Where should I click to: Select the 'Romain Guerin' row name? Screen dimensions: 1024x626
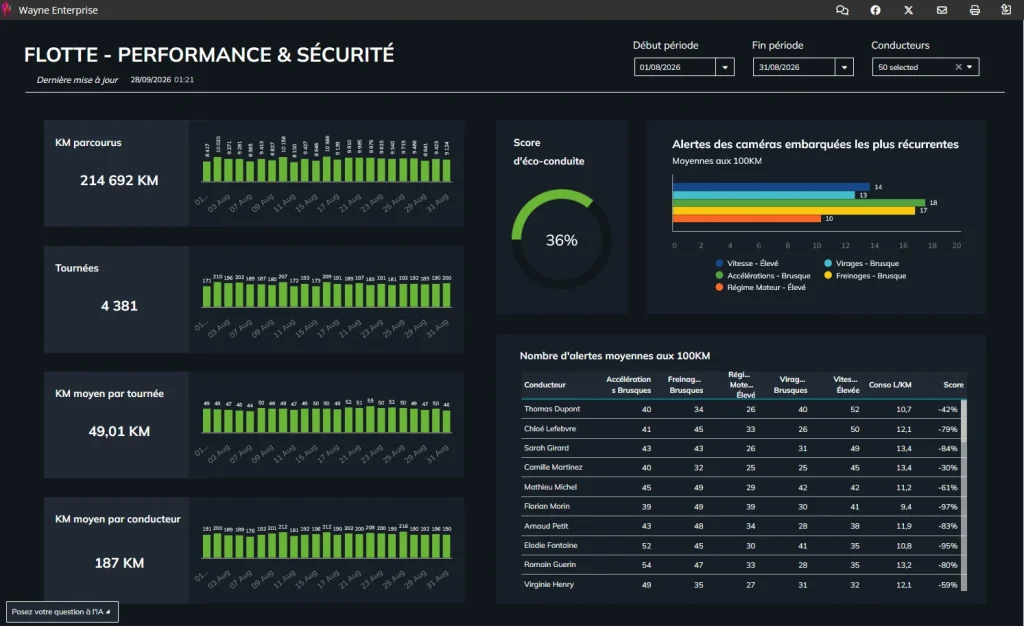pos(550,564)
